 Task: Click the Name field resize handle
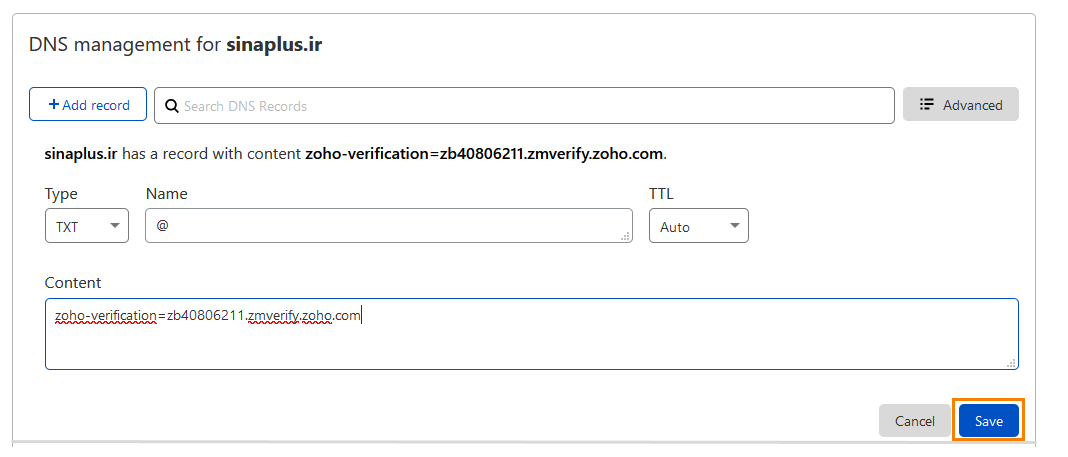click(626, 236)
